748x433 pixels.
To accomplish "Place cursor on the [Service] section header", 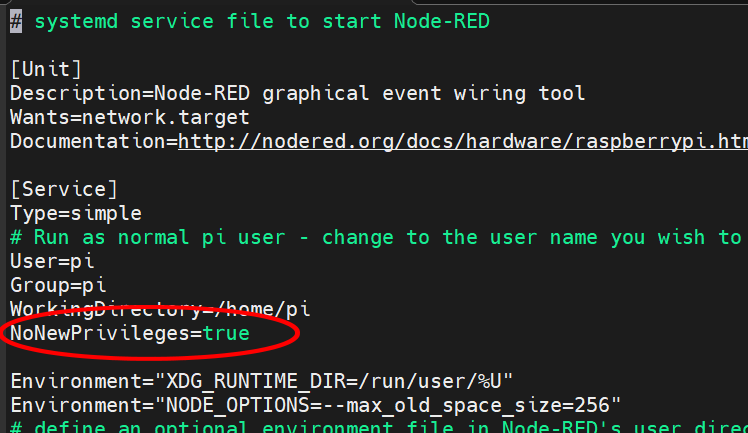I will [x=64, y=190].
